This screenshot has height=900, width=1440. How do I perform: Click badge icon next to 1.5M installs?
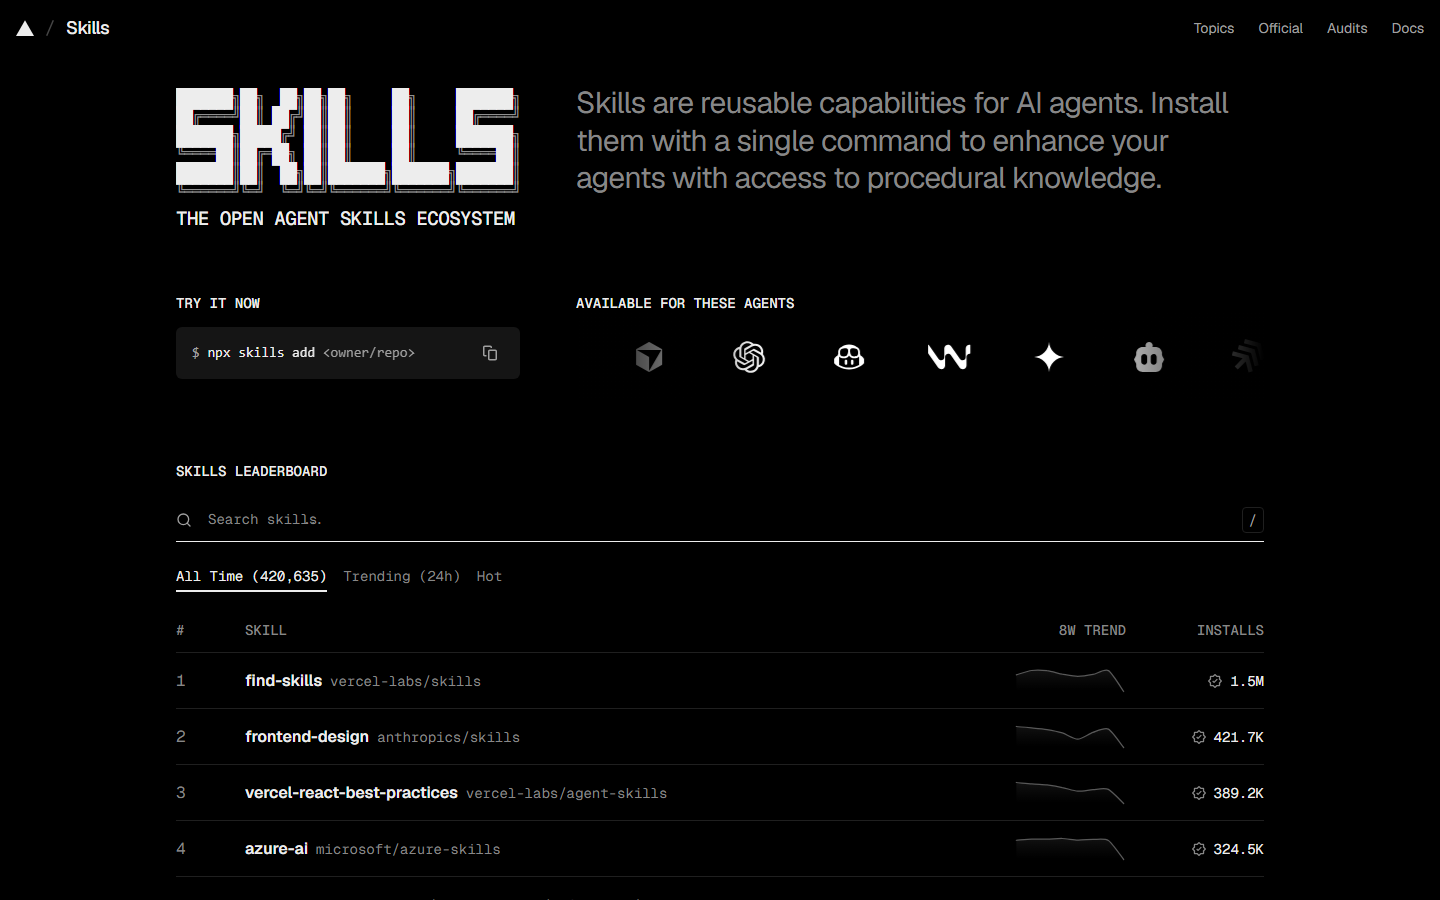pos(1215,681)
